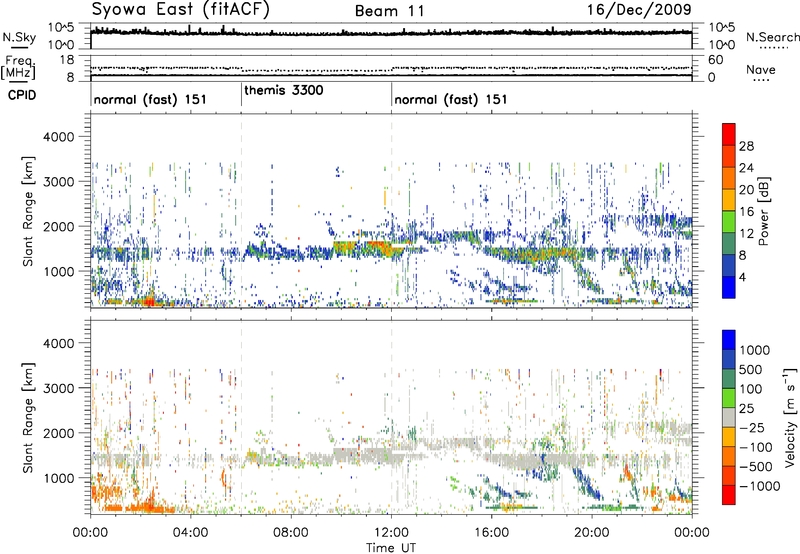Click the solid line sample under N.Sky
Screen dimensions: 800x554
(x=19, y=48)
